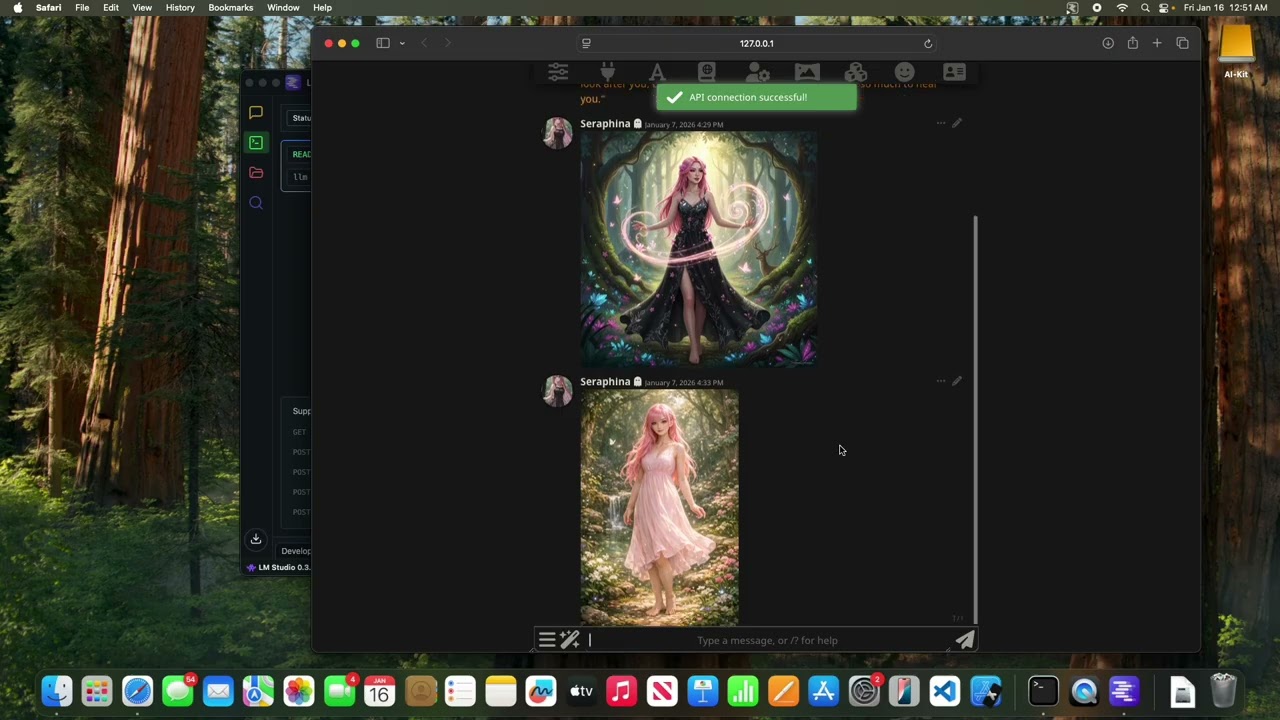This screenshot has height=720, width=1280.
Task: Open LM Studio Discover search icon
Action: tap(256, 203)
